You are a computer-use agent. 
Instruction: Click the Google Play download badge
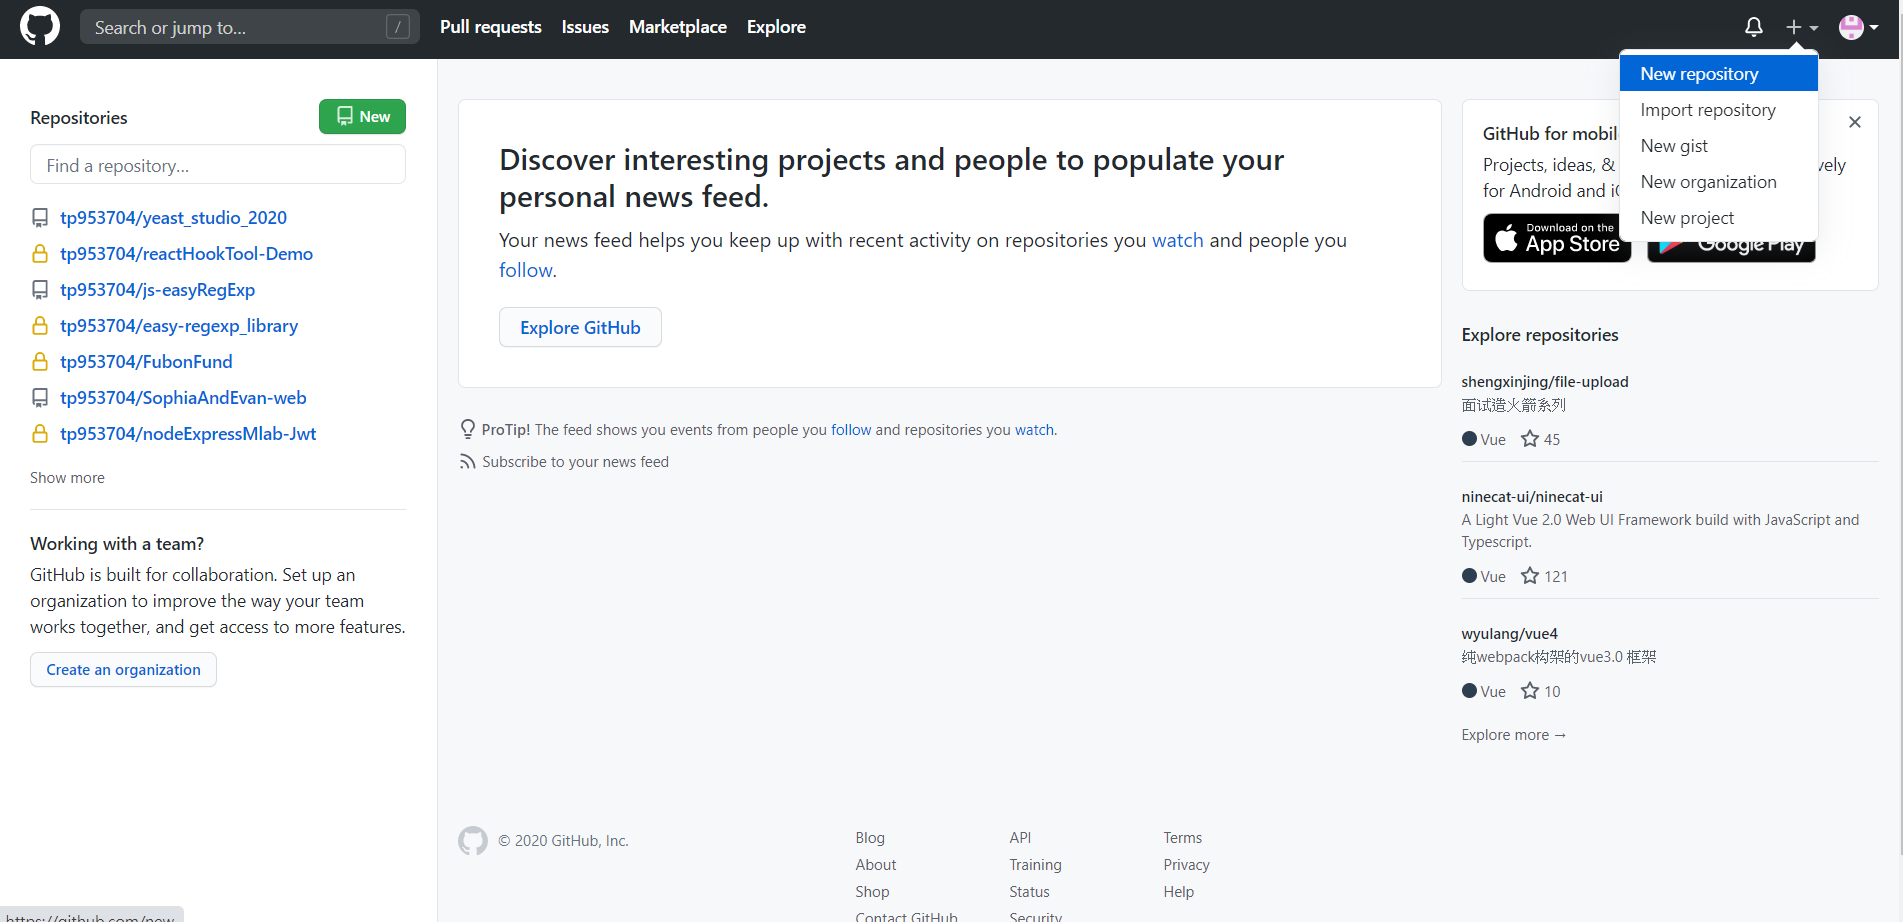point(1731,252)
